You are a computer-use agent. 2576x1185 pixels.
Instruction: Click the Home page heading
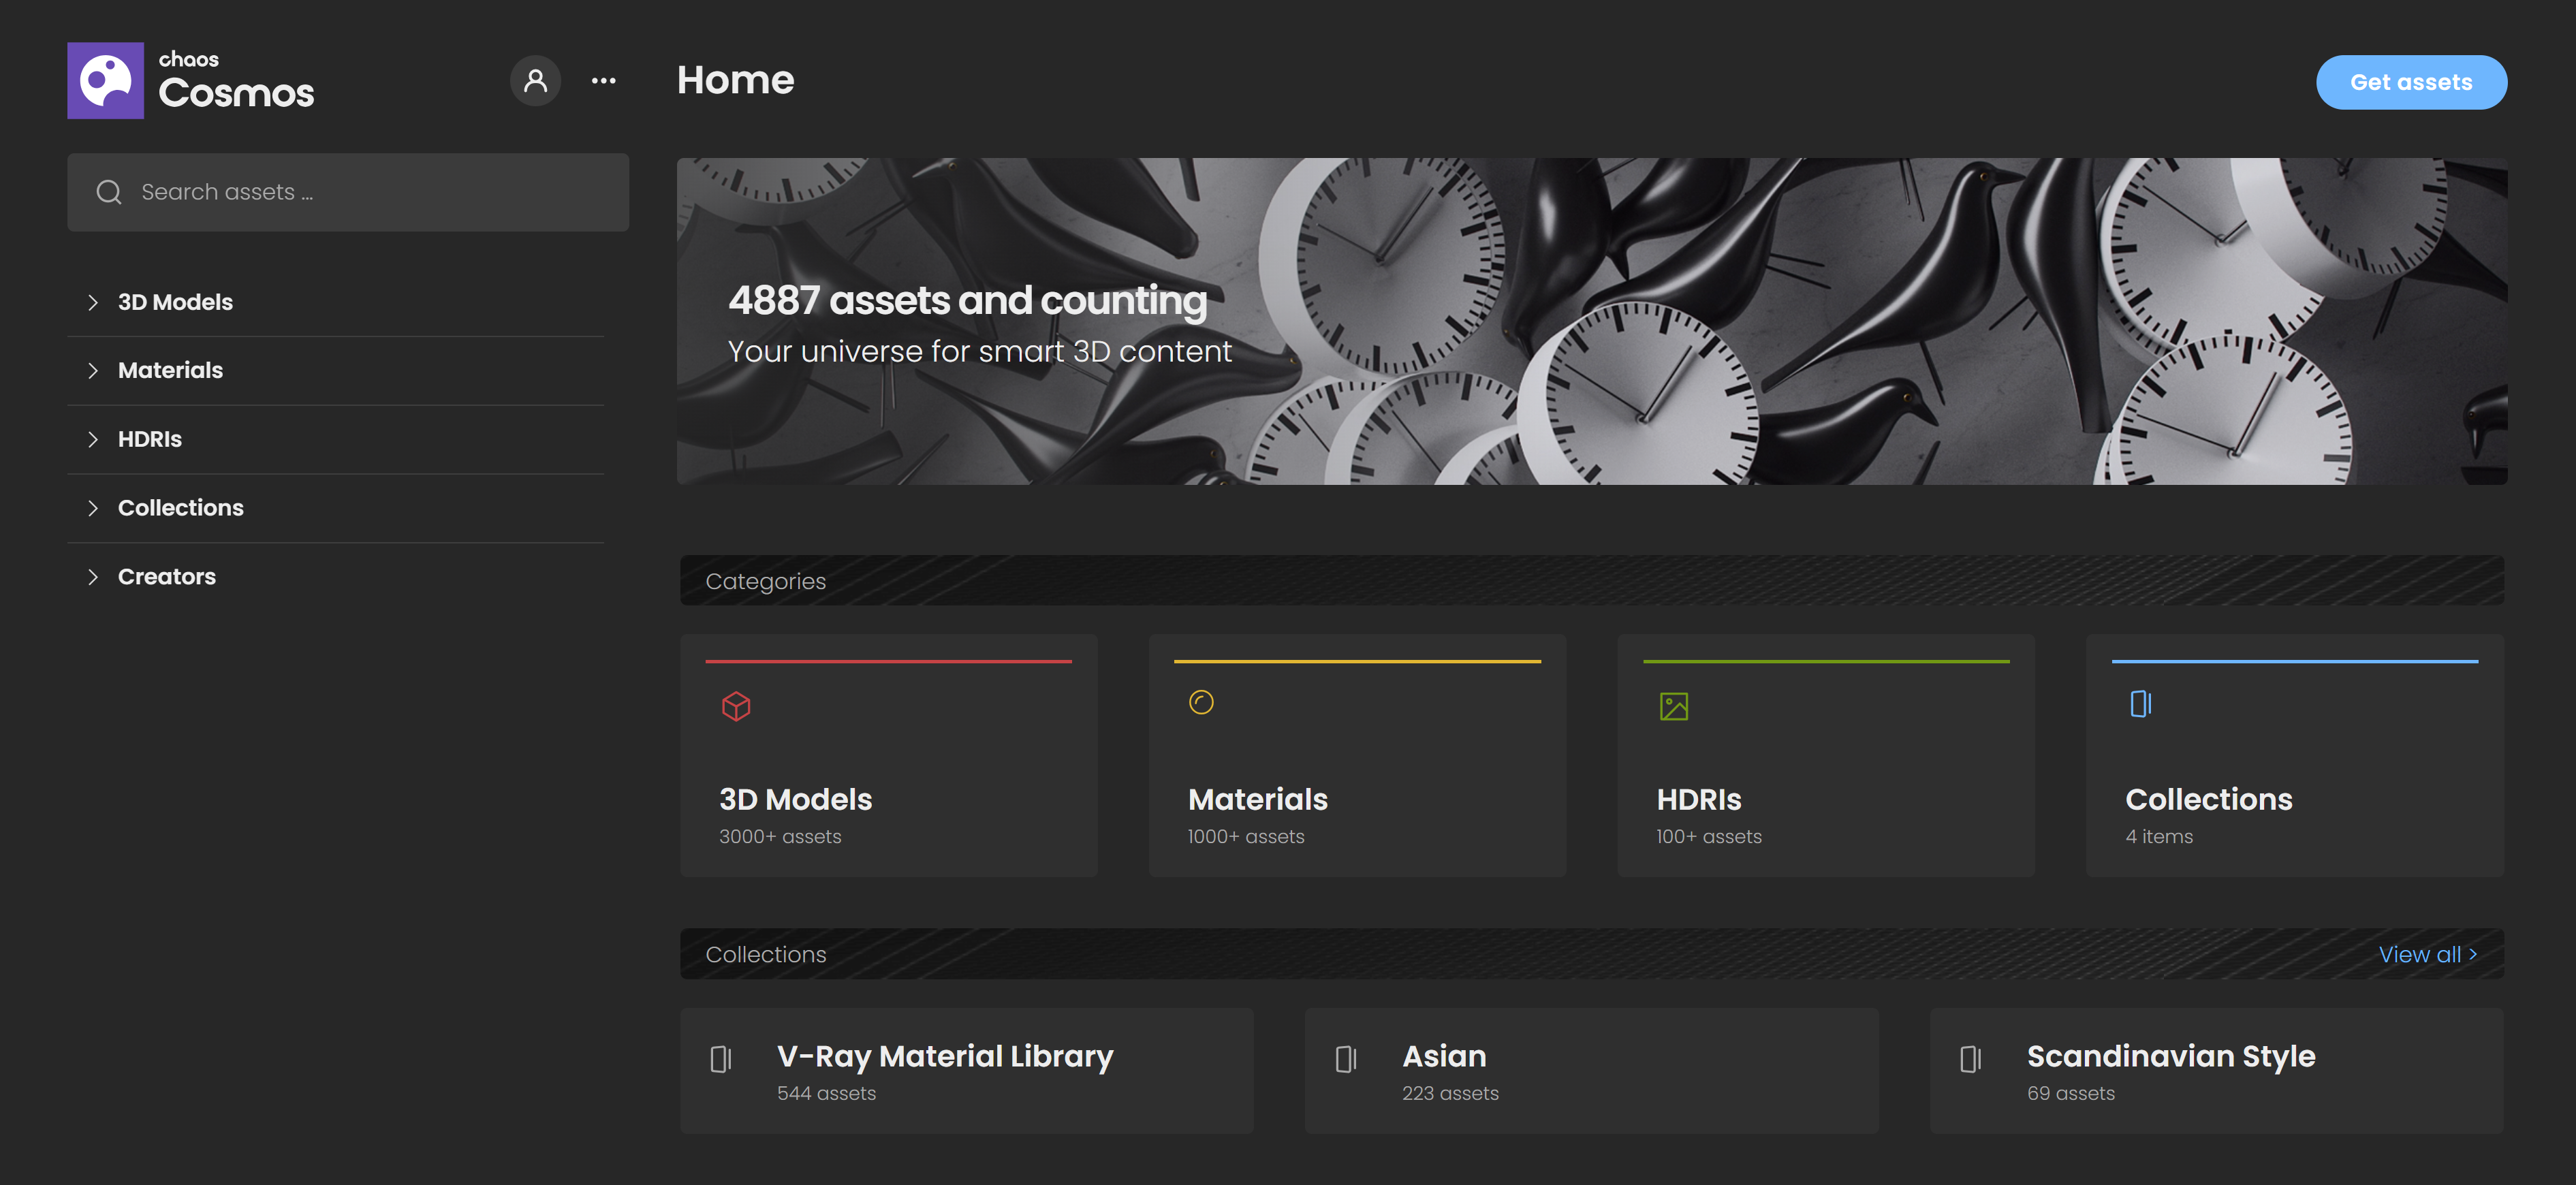pyautogui.click(x=735, y=80)
